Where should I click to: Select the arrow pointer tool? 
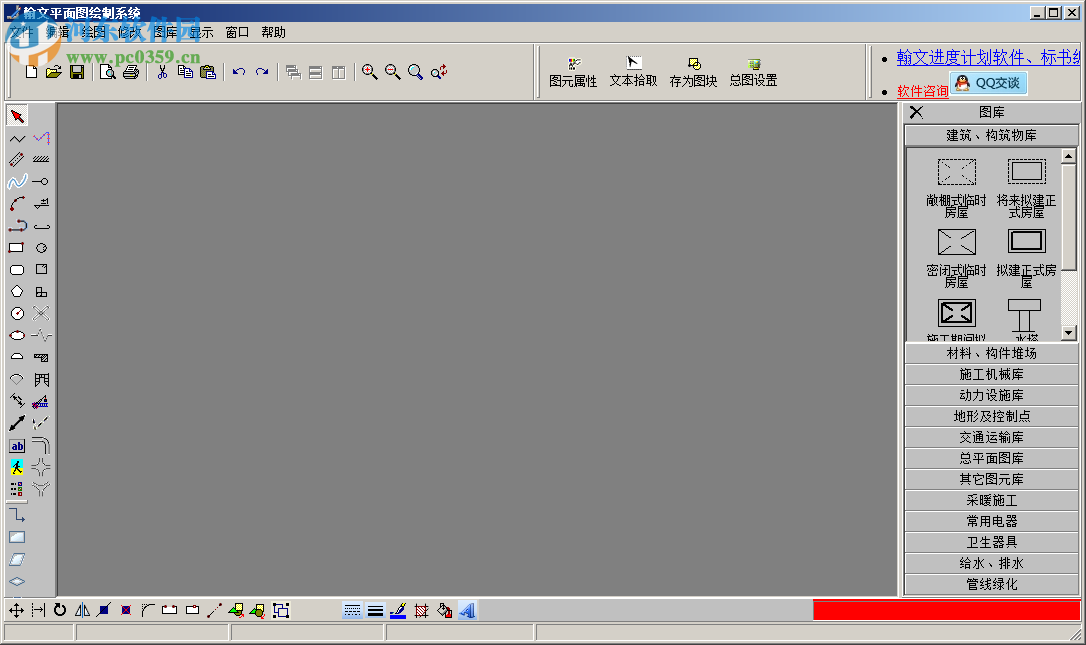pos(17,116)
